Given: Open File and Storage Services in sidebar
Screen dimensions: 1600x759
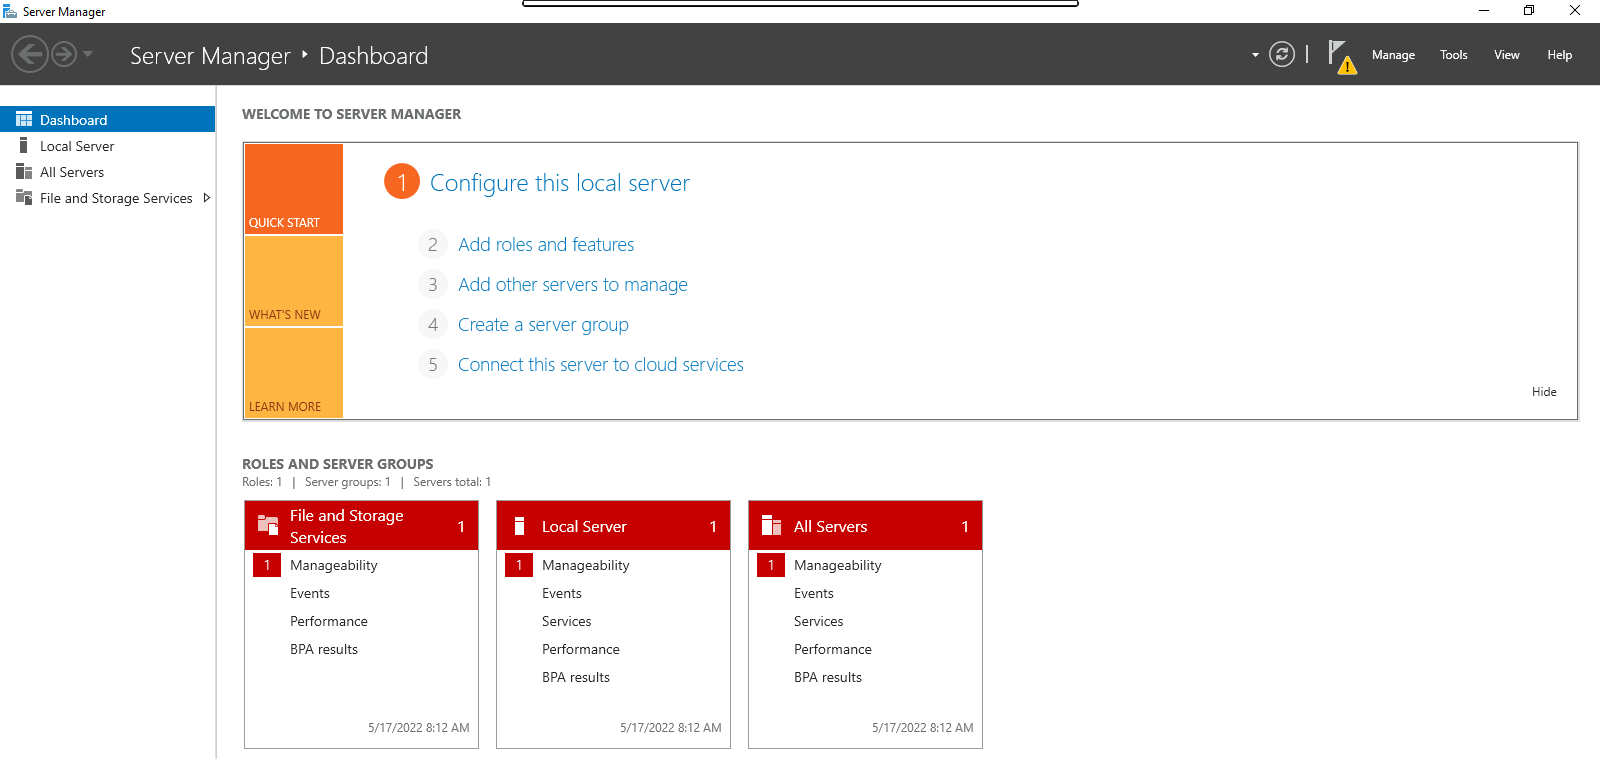Looking at the screenshot, I should (107, 197).
